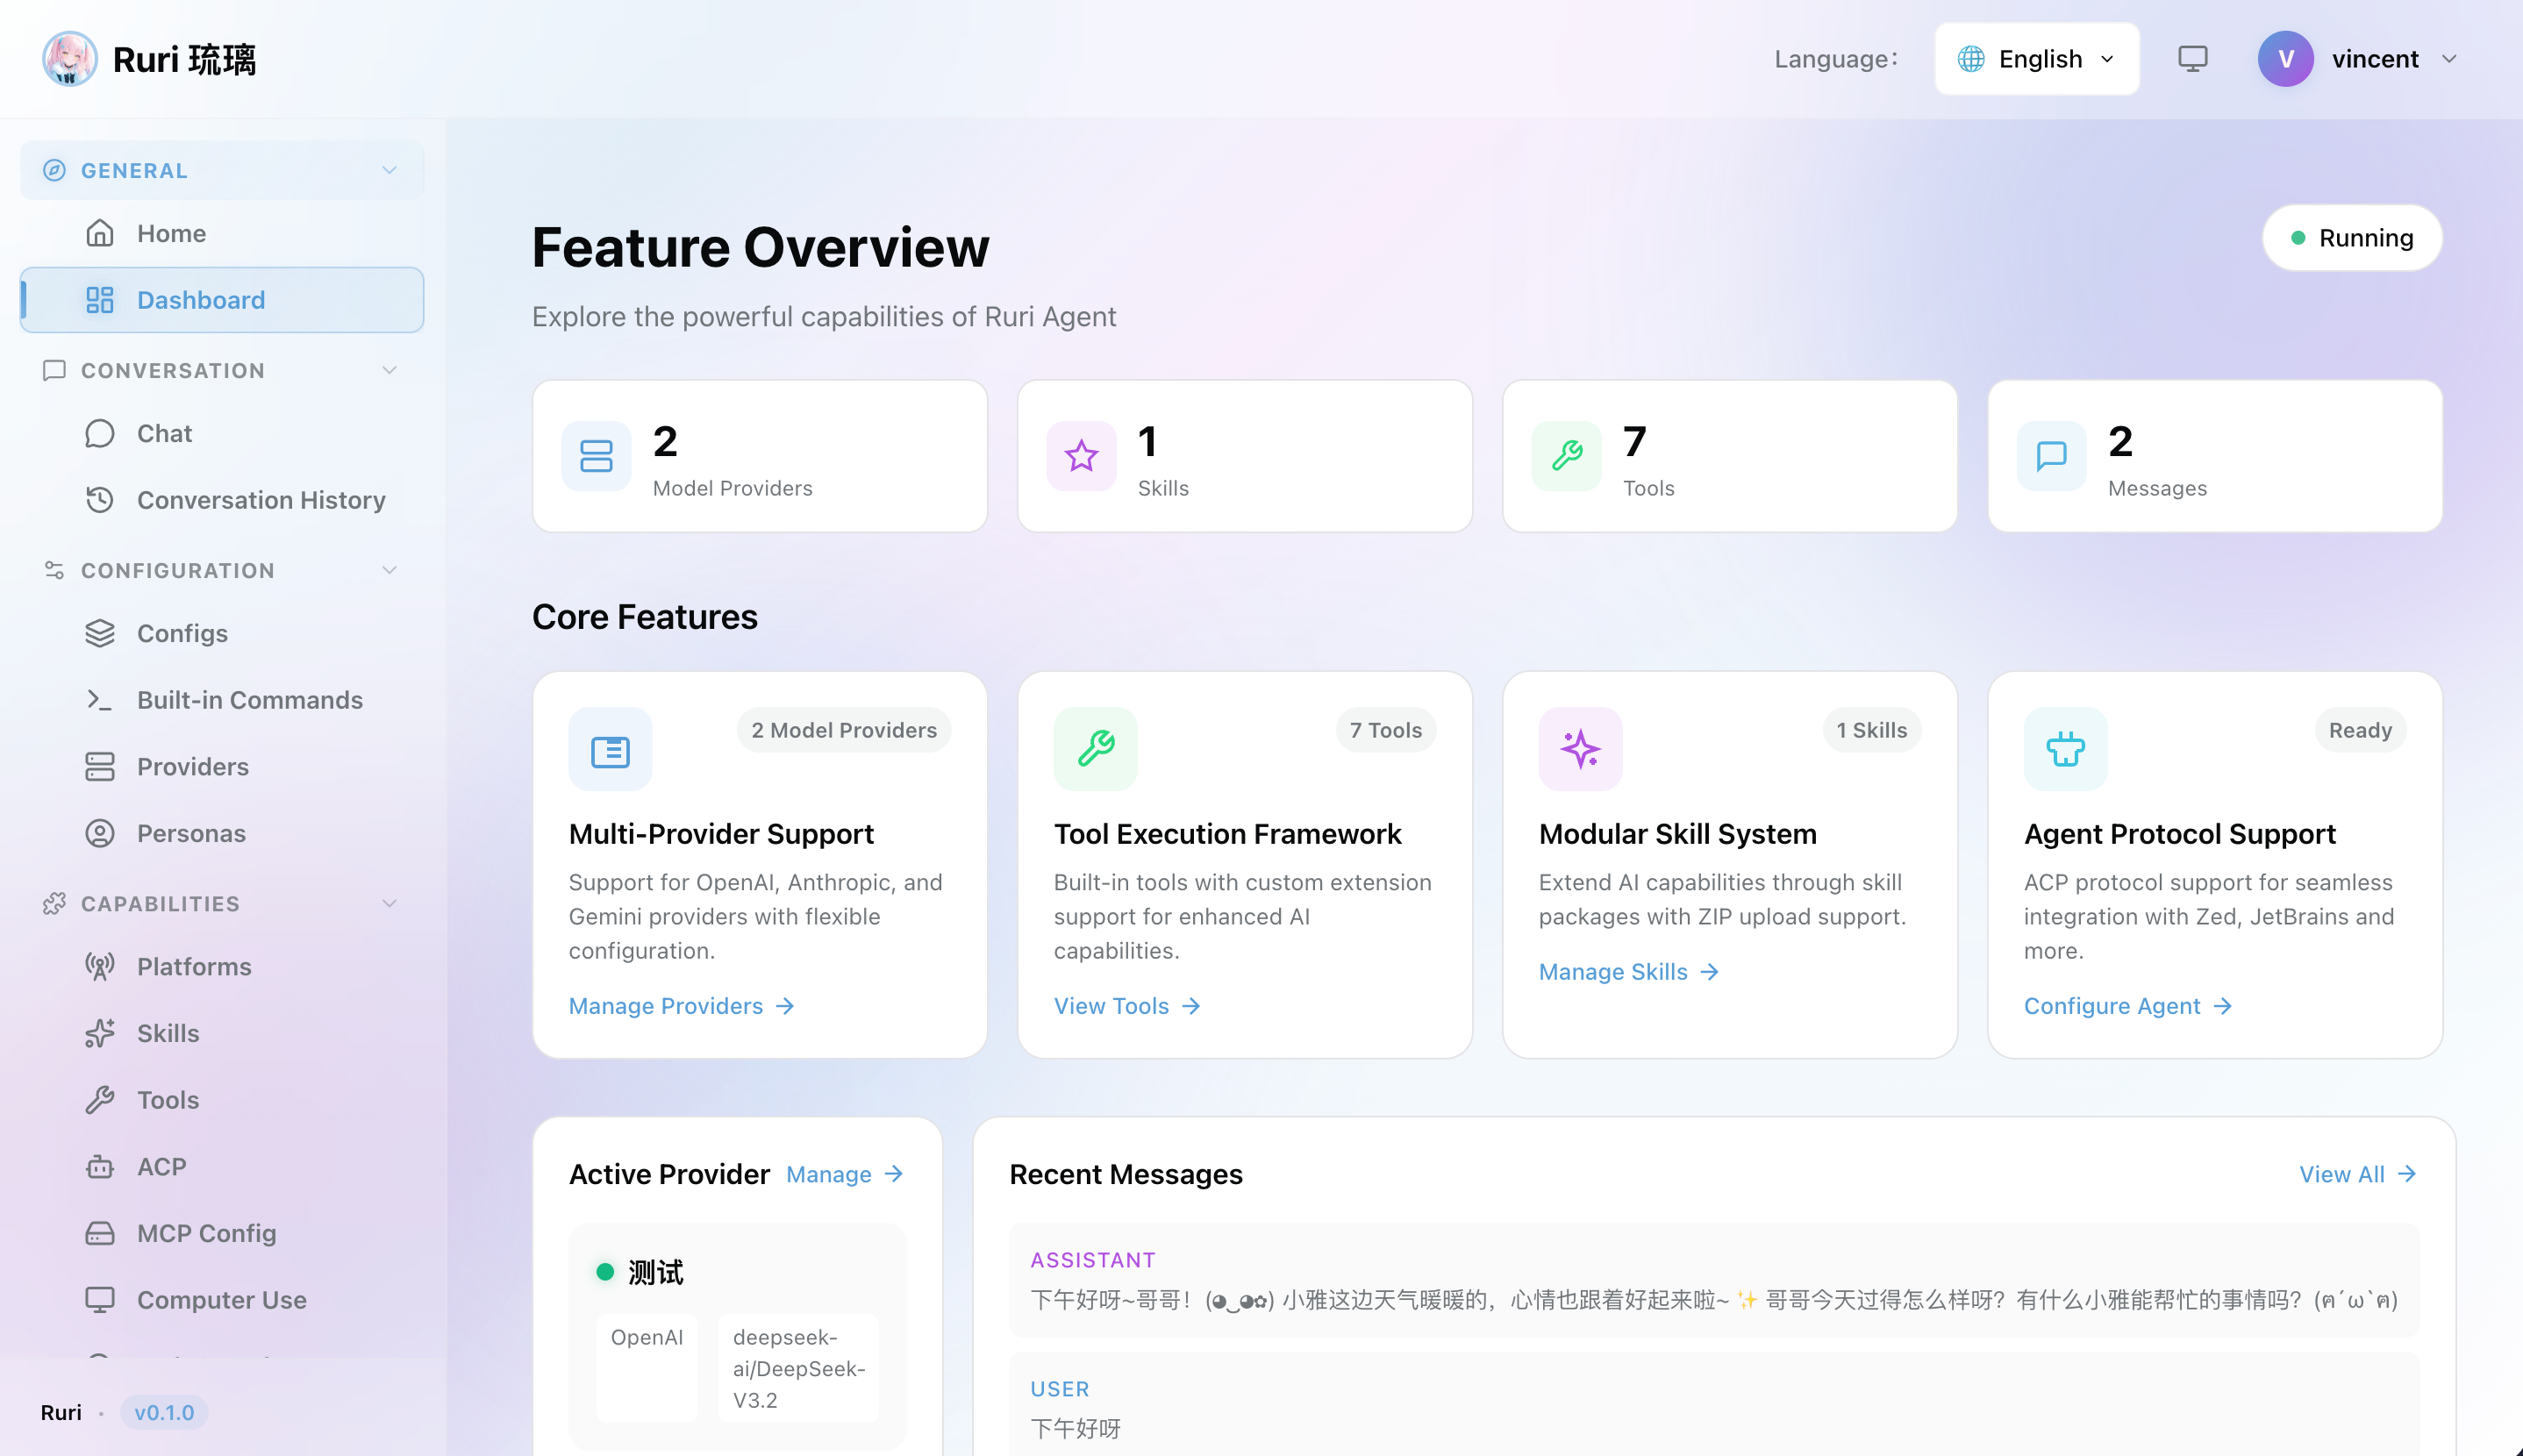
Task: Click the Personas user icon
Action: click(x=100, y=833)
